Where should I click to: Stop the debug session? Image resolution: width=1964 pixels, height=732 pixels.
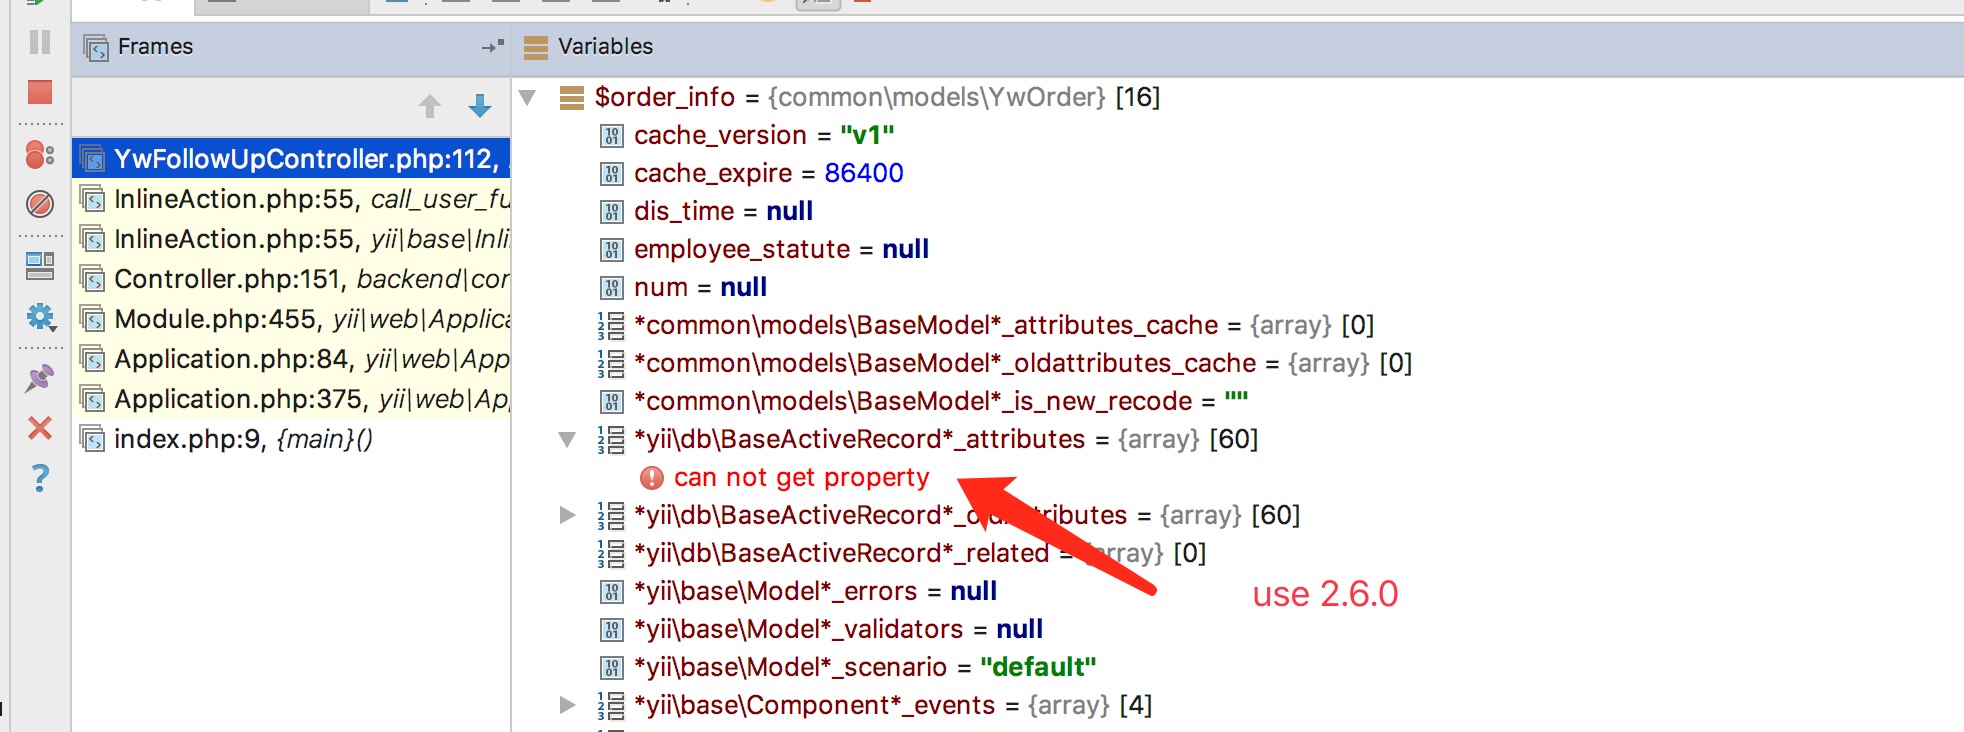tap(40, 92)
